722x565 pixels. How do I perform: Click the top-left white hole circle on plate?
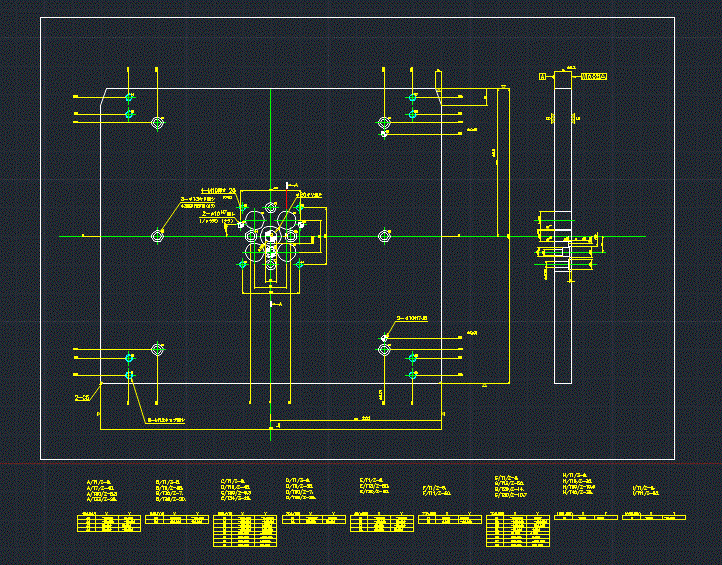[157, 123]
